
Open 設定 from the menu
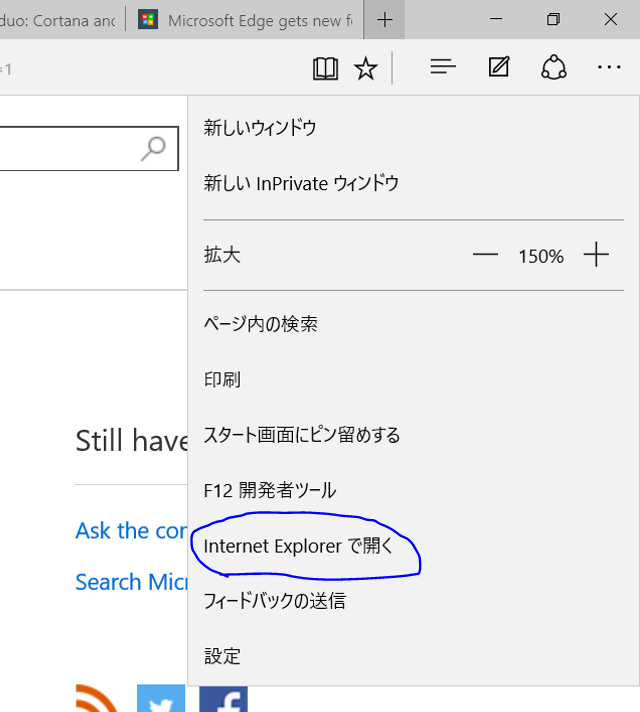(x=222, y=656)
